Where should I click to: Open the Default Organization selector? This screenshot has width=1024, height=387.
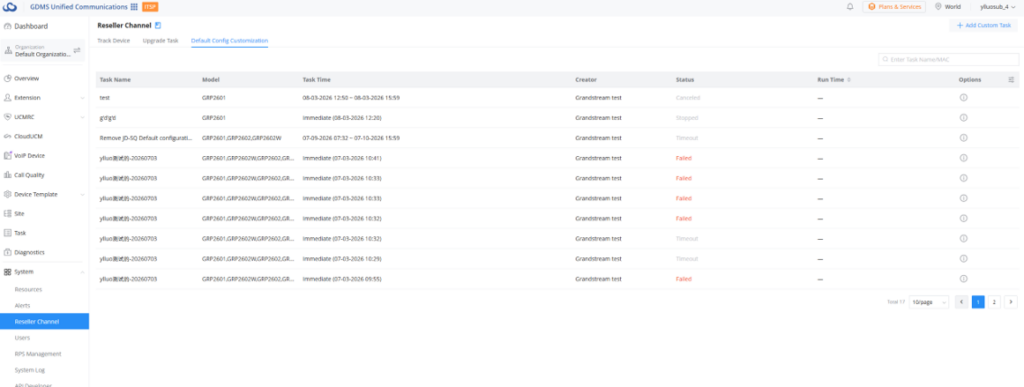coord(43,51)
